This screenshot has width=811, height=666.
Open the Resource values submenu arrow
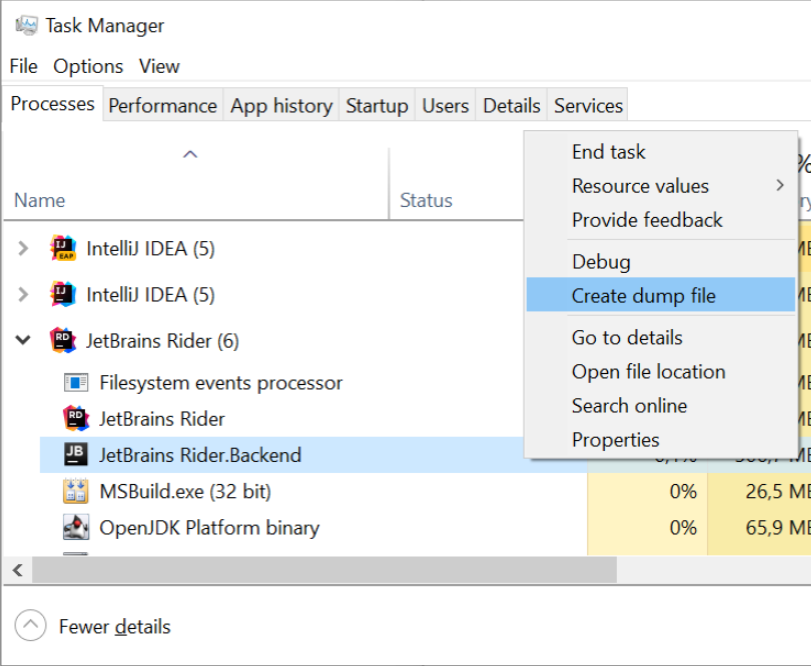(x=780, y=185)
